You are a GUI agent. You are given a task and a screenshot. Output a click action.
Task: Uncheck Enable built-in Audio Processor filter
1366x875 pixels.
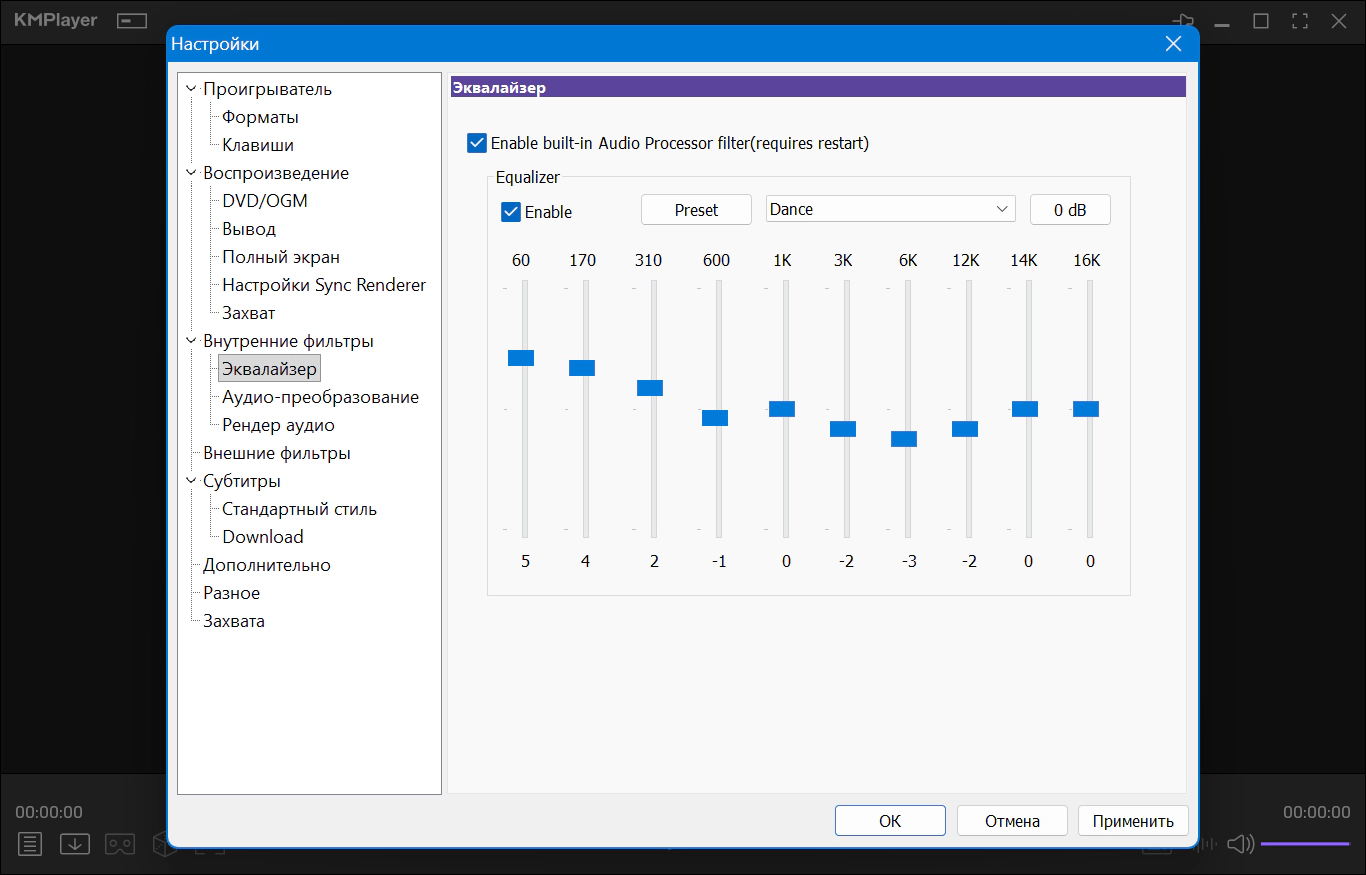[477, 143]
